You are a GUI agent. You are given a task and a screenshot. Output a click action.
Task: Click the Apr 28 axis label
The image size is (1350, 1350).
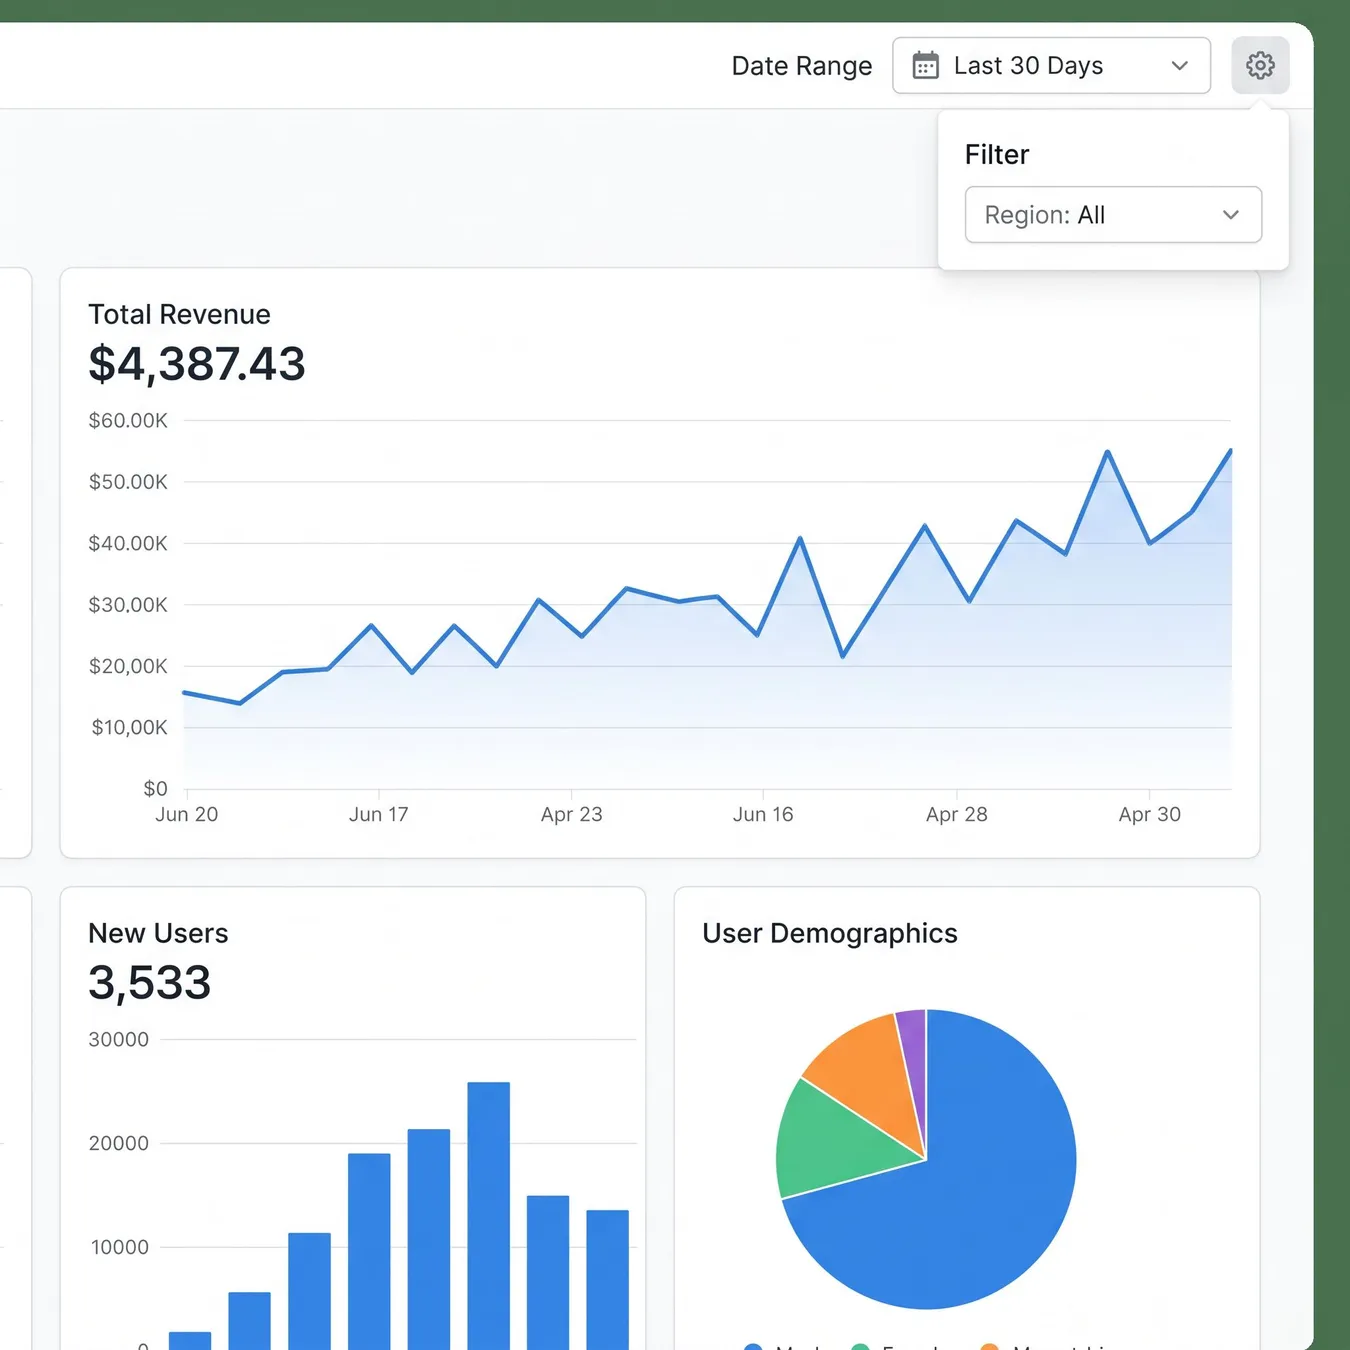[957, 814]
